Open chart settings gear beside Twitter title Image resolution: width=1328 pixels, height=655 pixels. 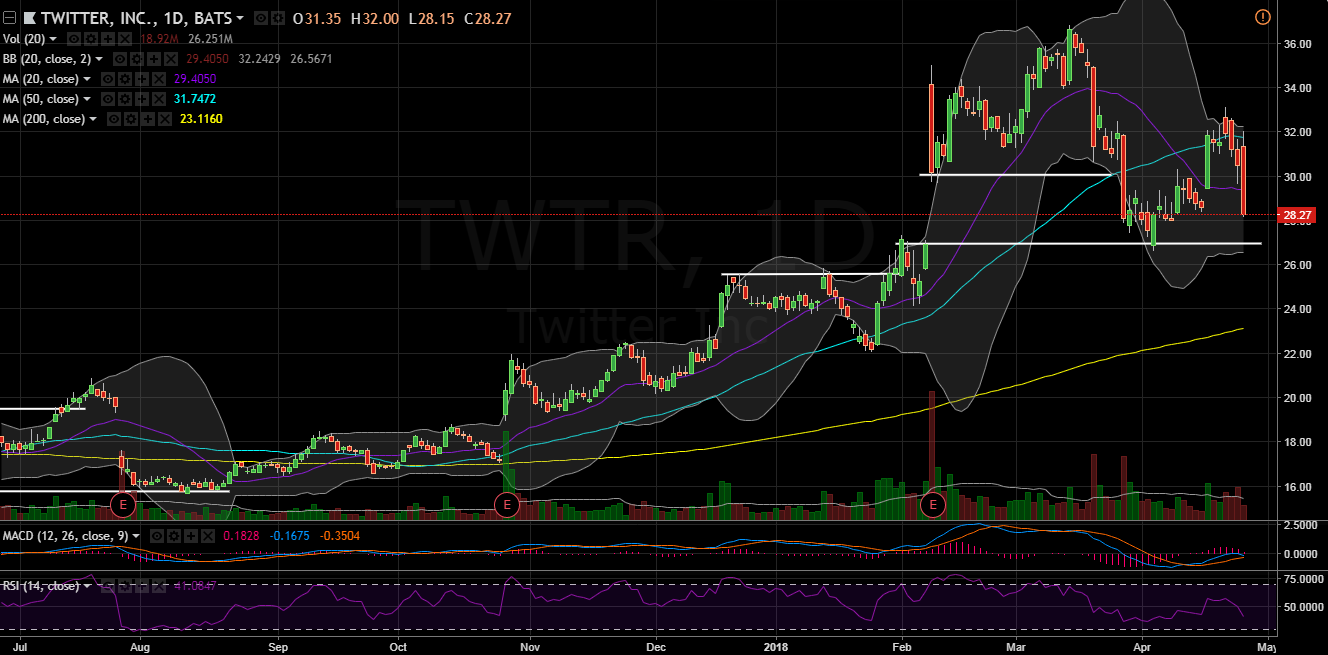(x=276, y=18)
